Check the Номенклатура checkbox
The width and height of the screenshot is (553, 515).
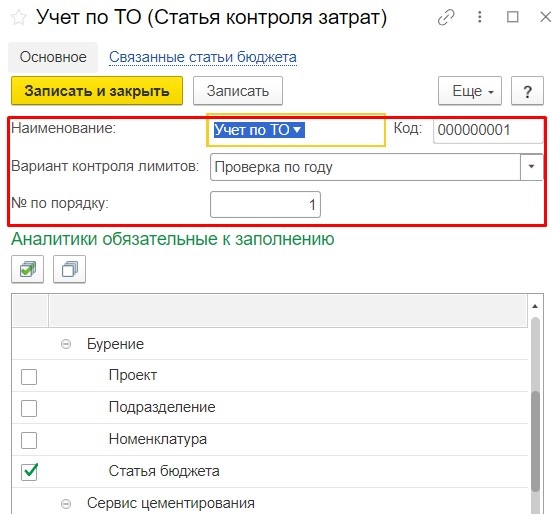tap(29, 440)
